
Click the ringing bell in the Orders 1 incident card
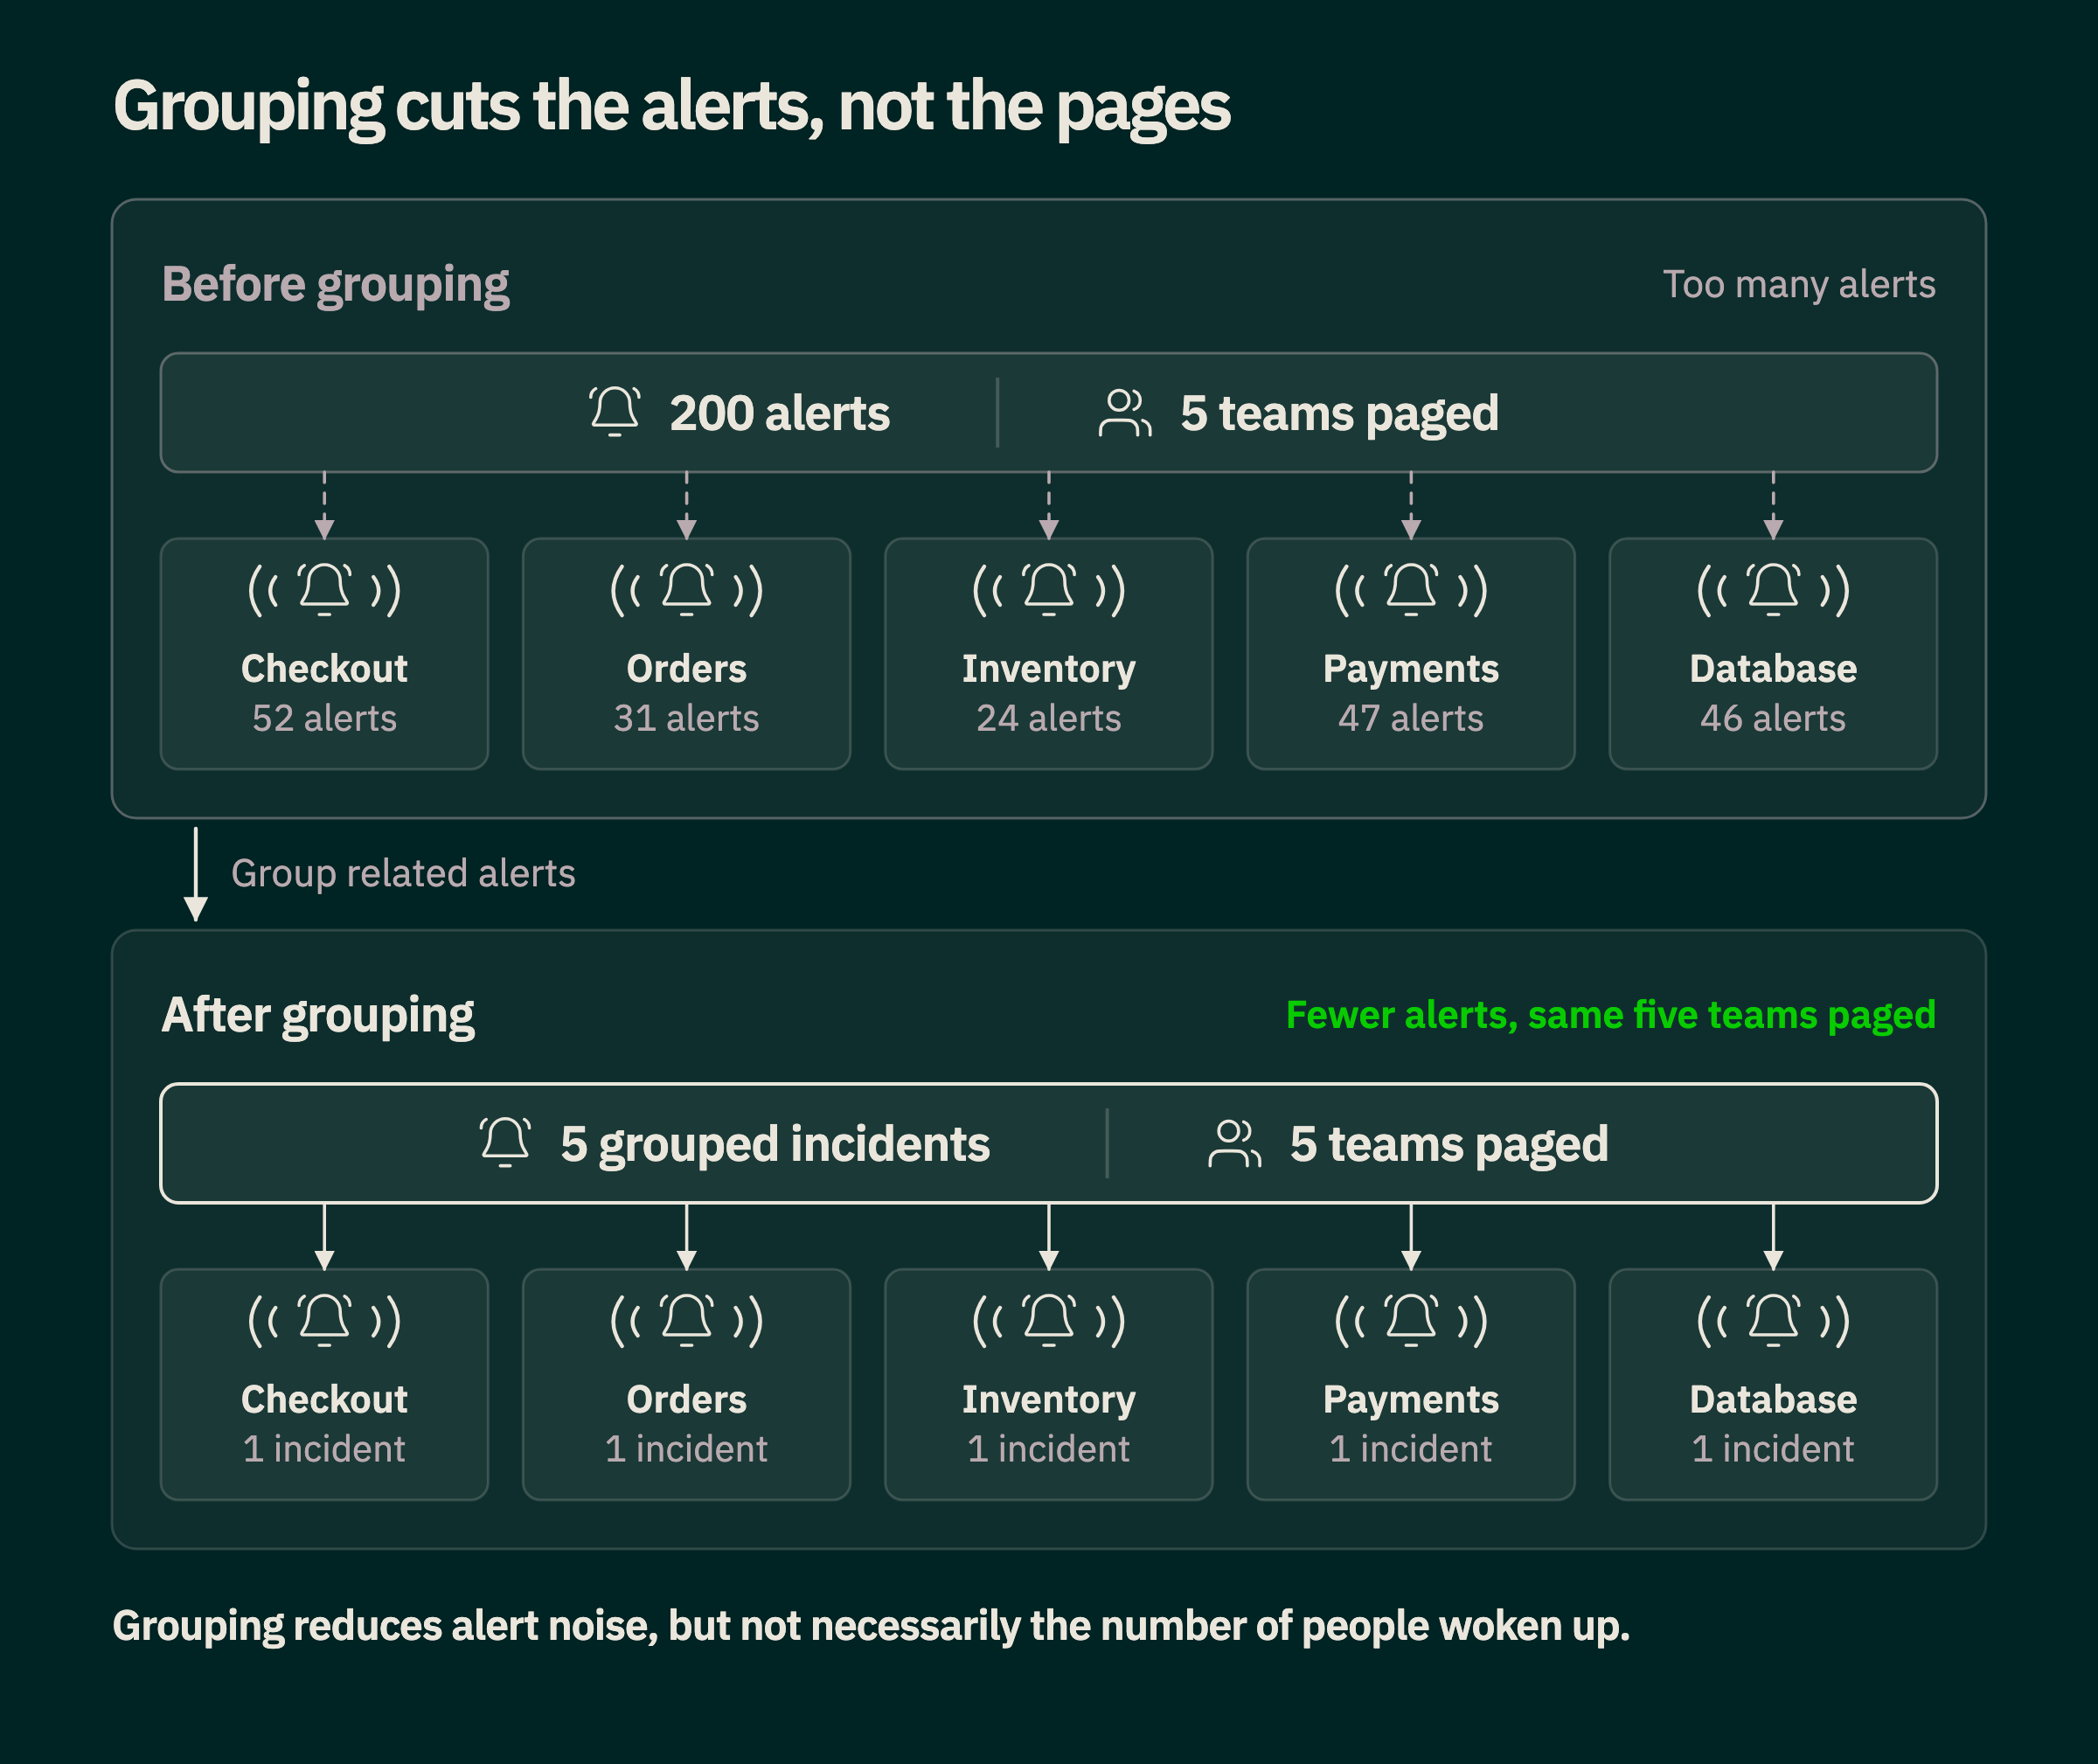686,1320
